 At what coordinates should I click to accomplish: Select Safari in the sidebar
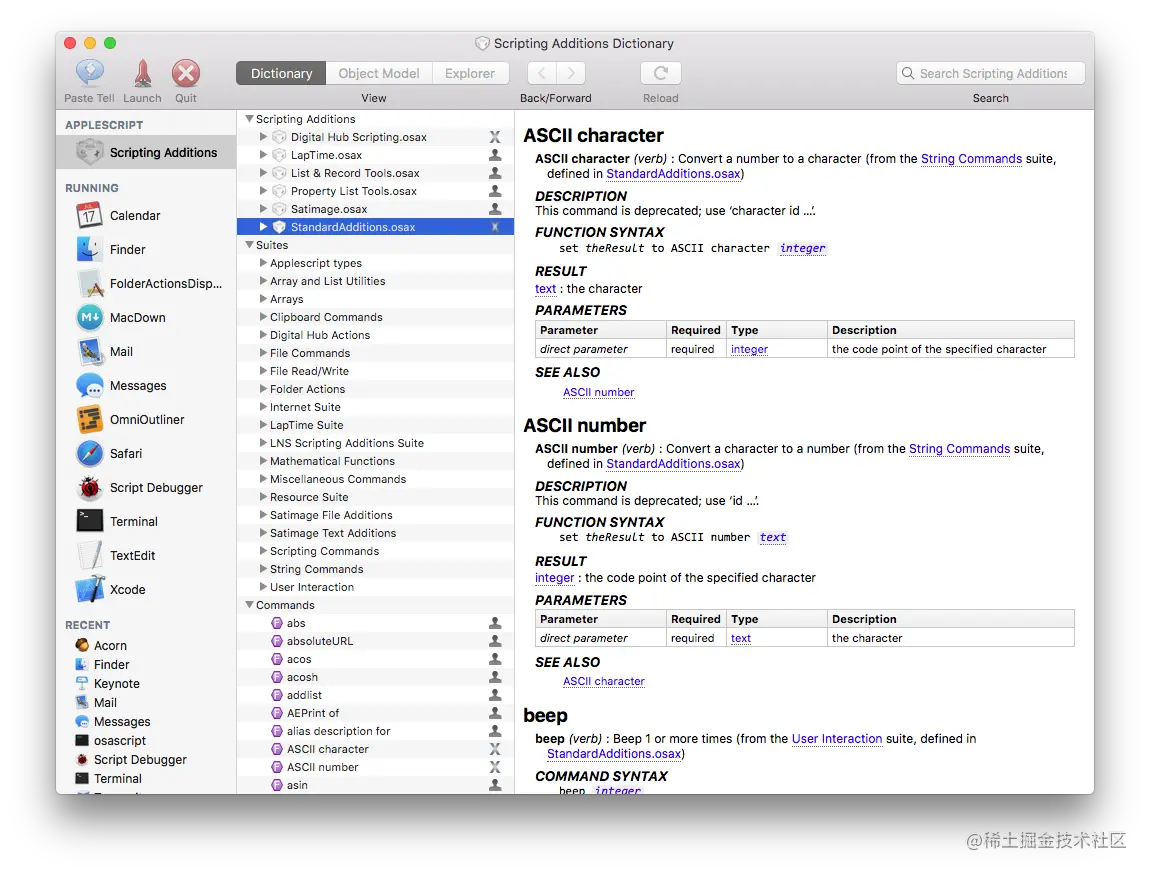(x=146, y=453)
